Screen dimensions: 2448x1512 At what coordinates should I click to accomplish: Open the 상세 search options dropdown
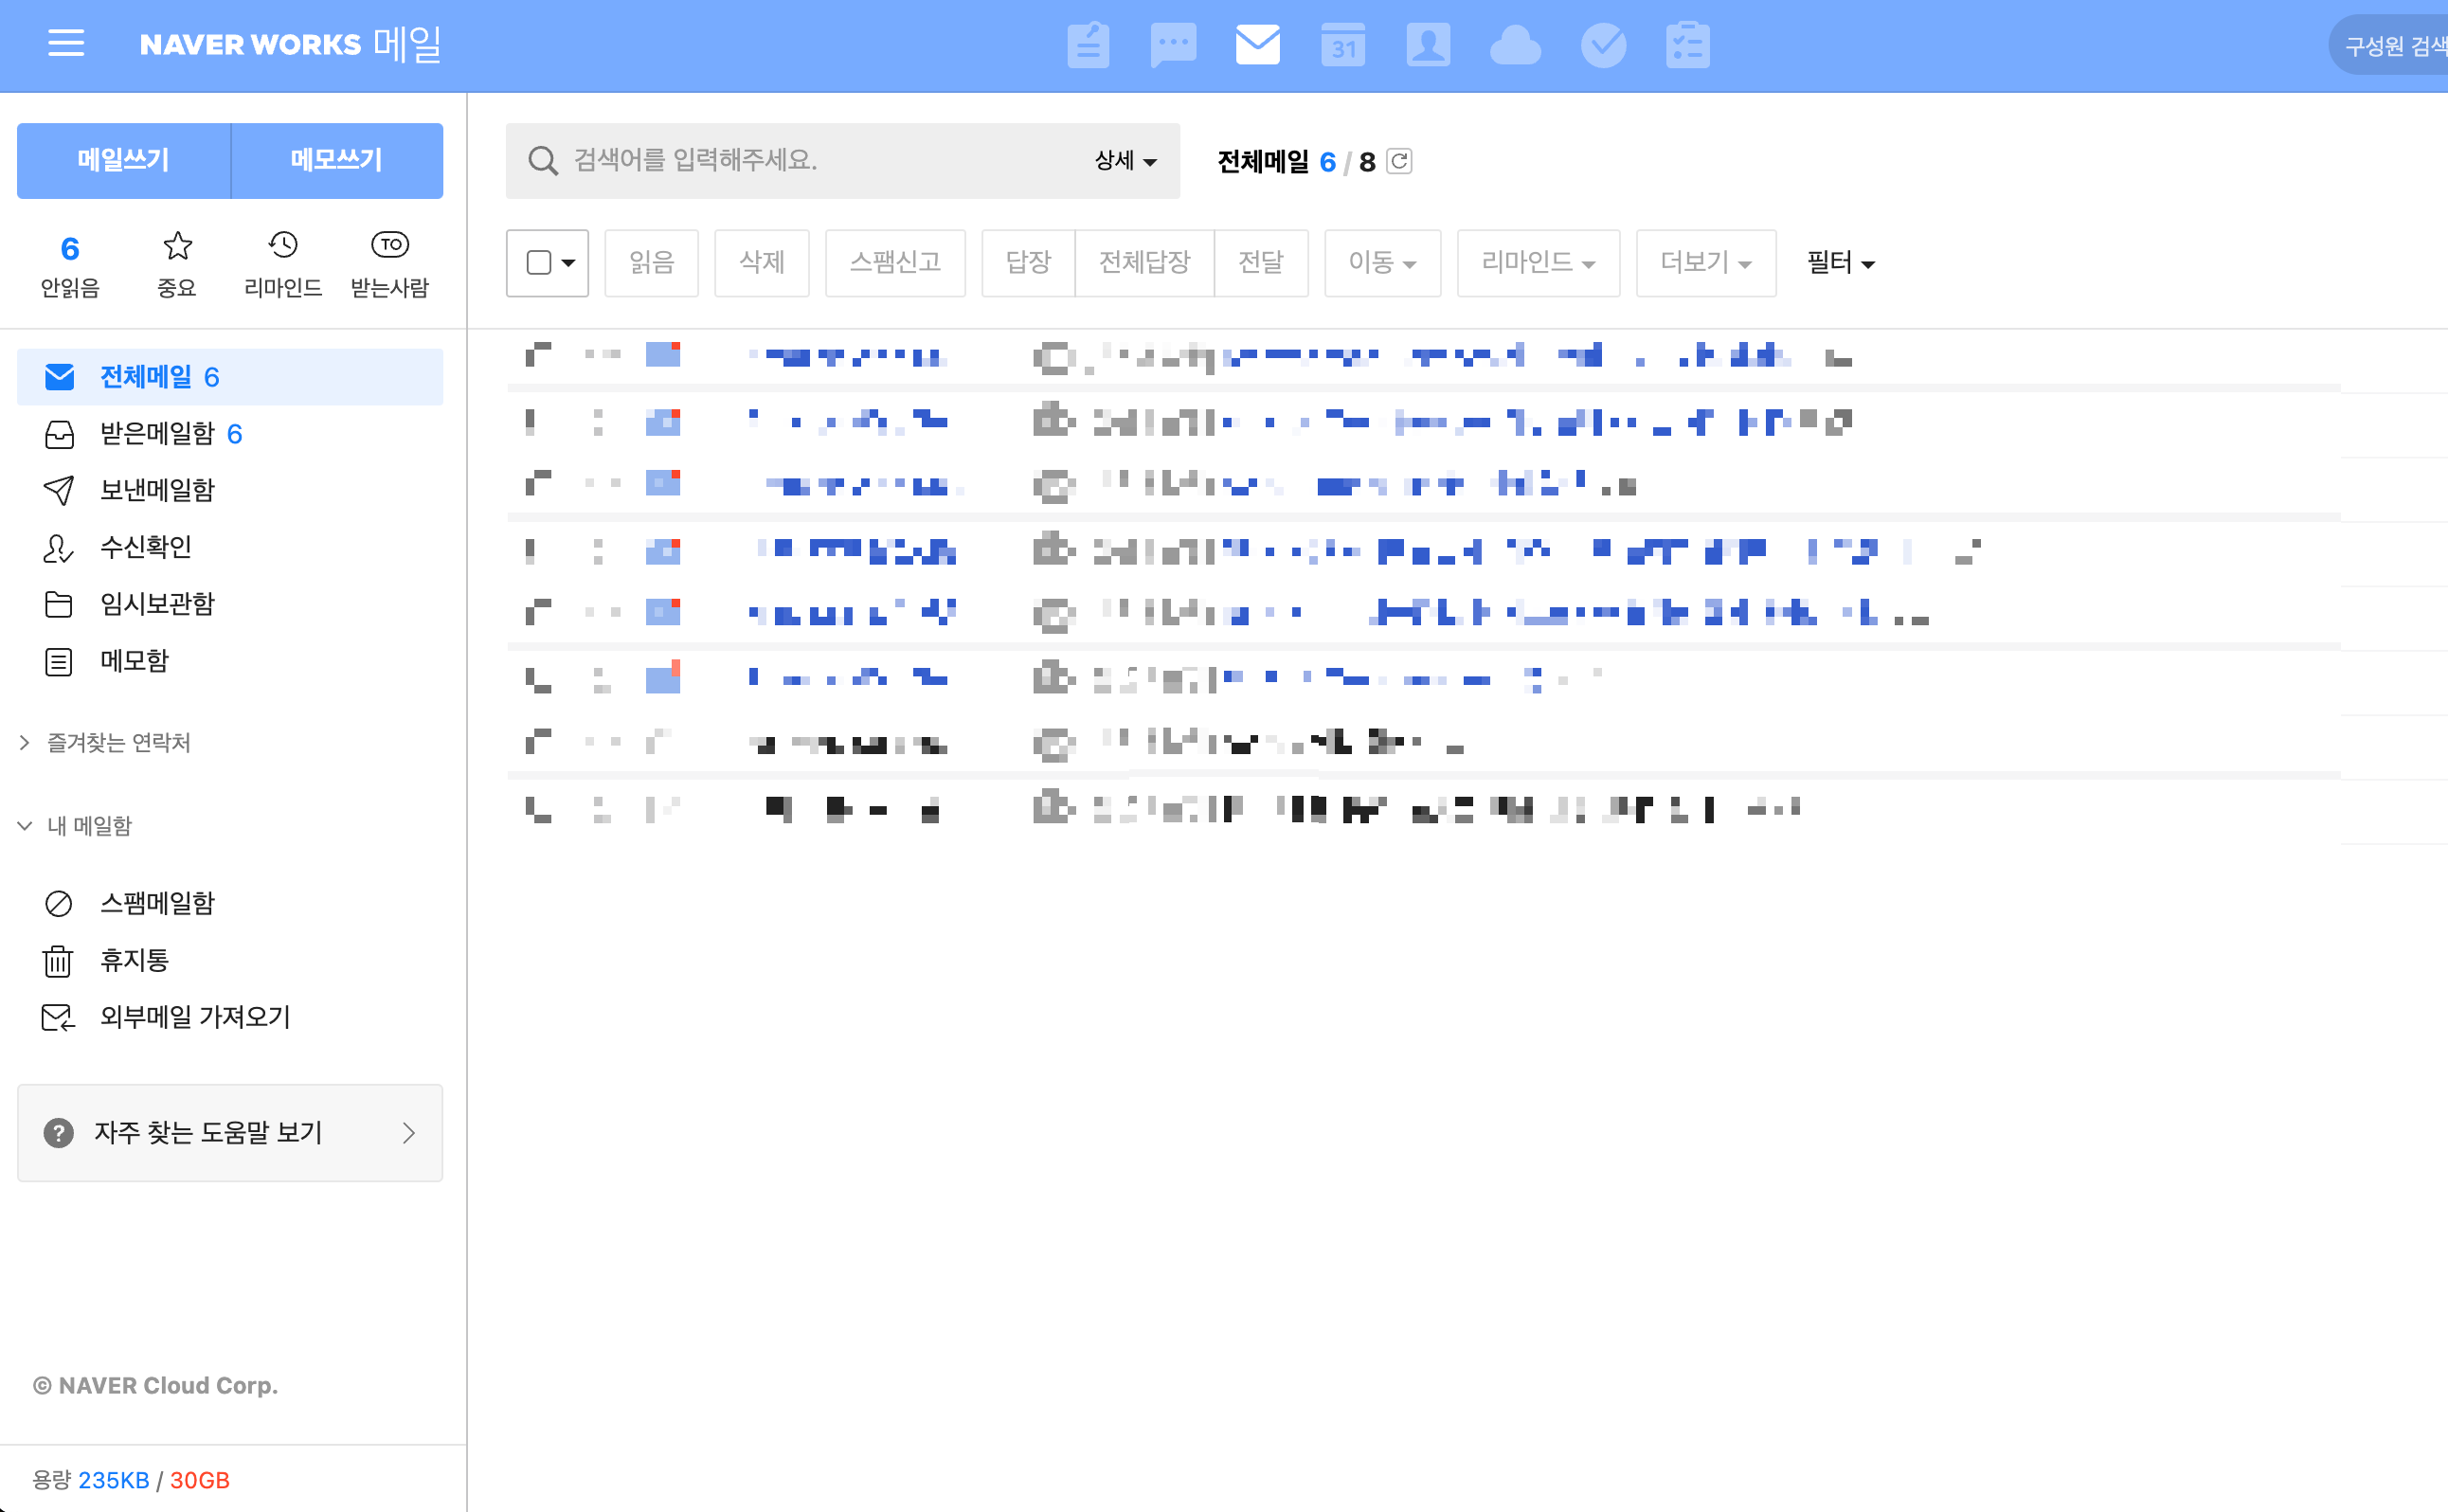point(1125,161)
